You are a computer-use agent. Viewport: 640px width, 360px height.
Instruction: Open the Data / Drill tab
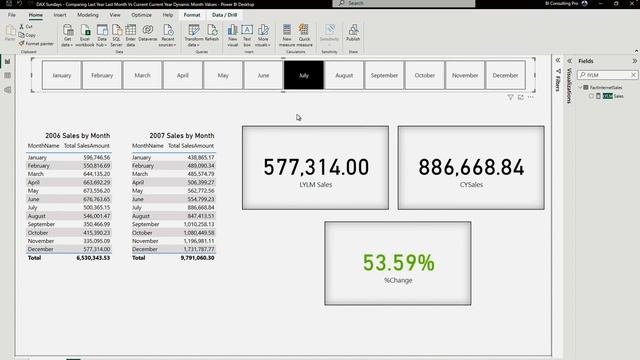[x=224, y=15]
